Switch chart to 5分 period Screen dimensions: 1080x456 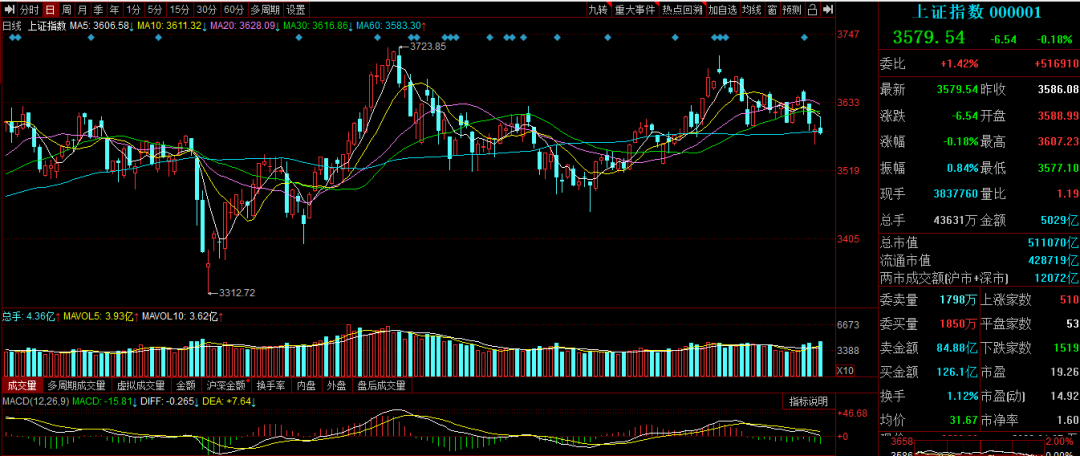click(x=156, y=10)
